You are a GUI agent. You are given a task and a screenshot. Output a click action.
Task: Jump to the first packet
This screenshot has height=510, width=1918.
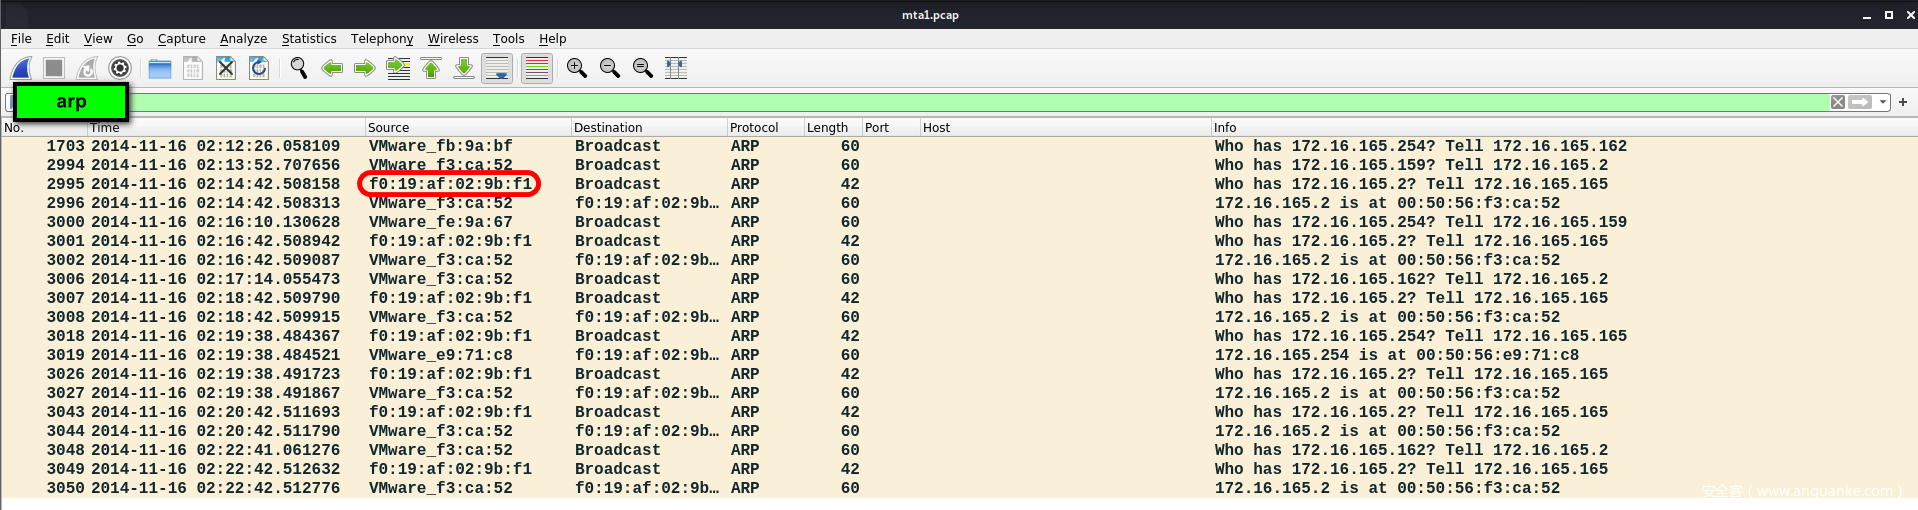(431, 68)
